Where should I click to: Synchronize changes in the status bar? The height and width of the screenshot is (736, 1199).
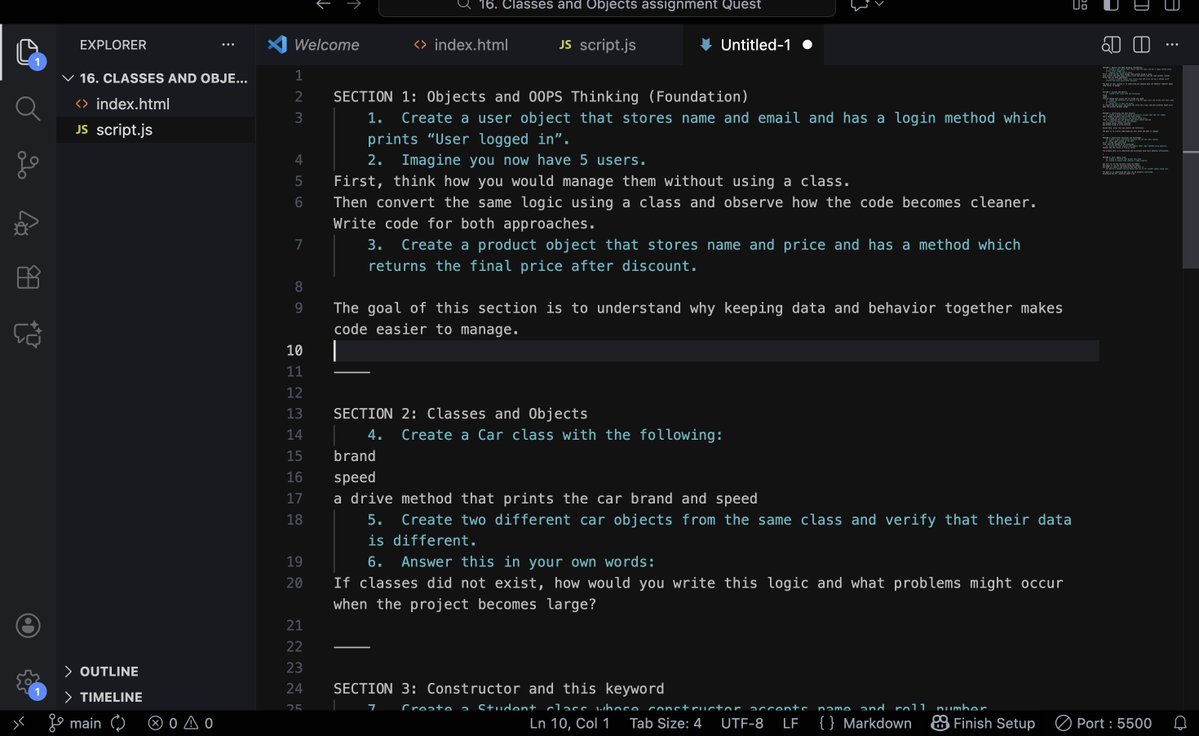(118, 723)
